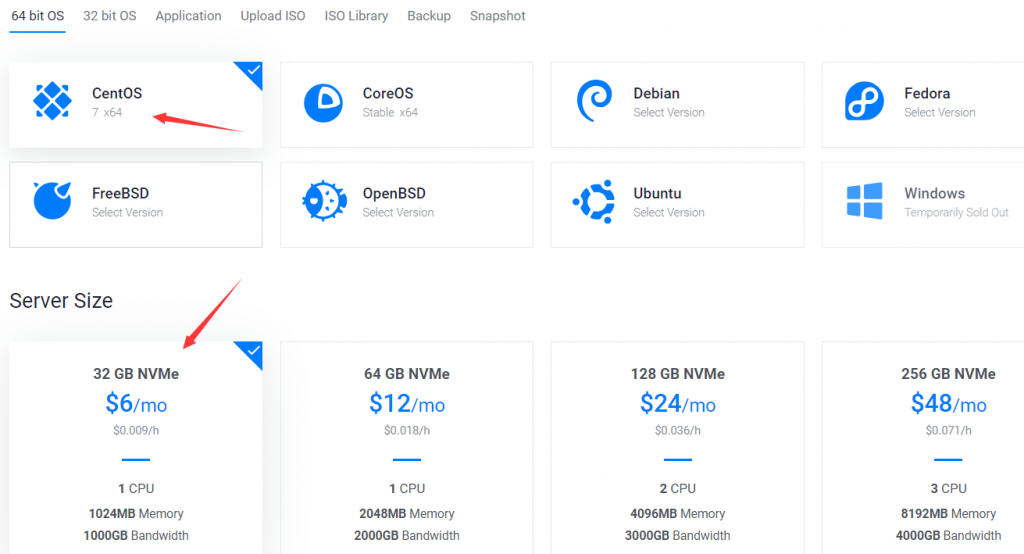Pick the 256 GB NVMe plan title
The image size is (1024, 554).
point(948,374)
